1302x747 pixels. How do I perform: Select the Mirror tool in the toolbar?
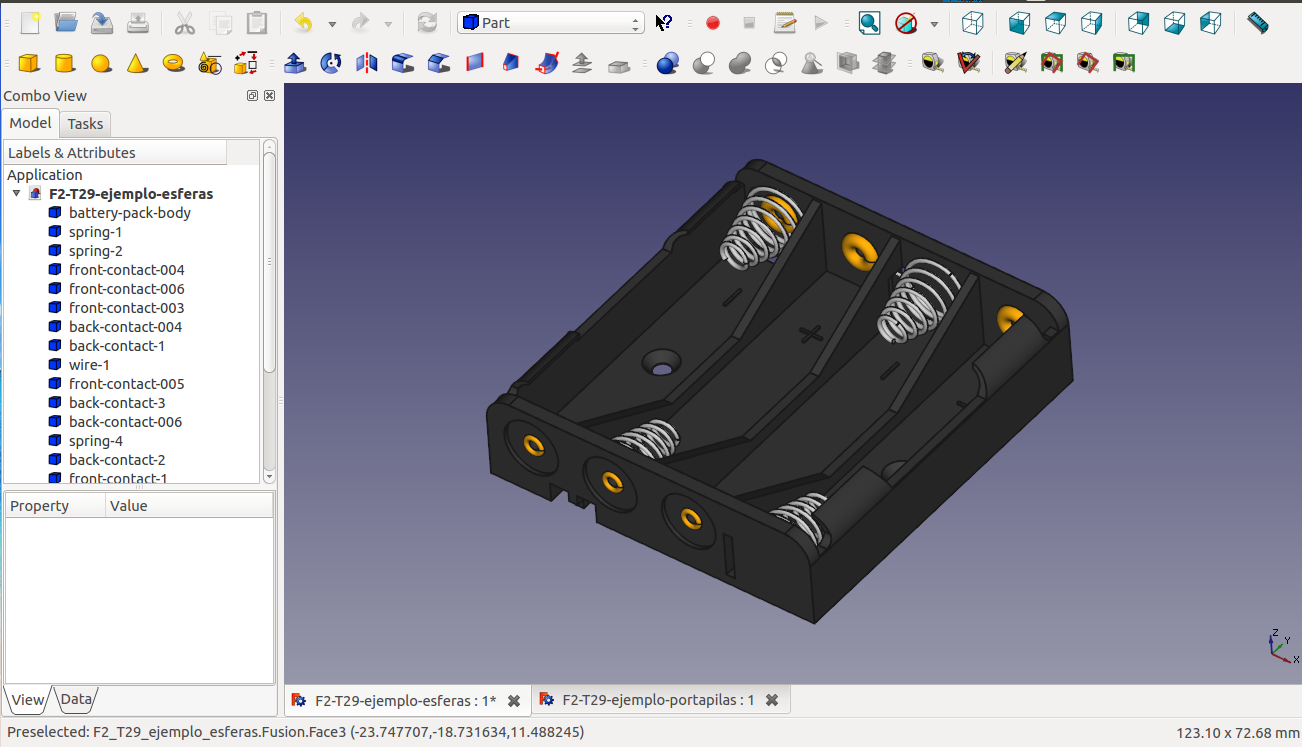coord(367,64)
